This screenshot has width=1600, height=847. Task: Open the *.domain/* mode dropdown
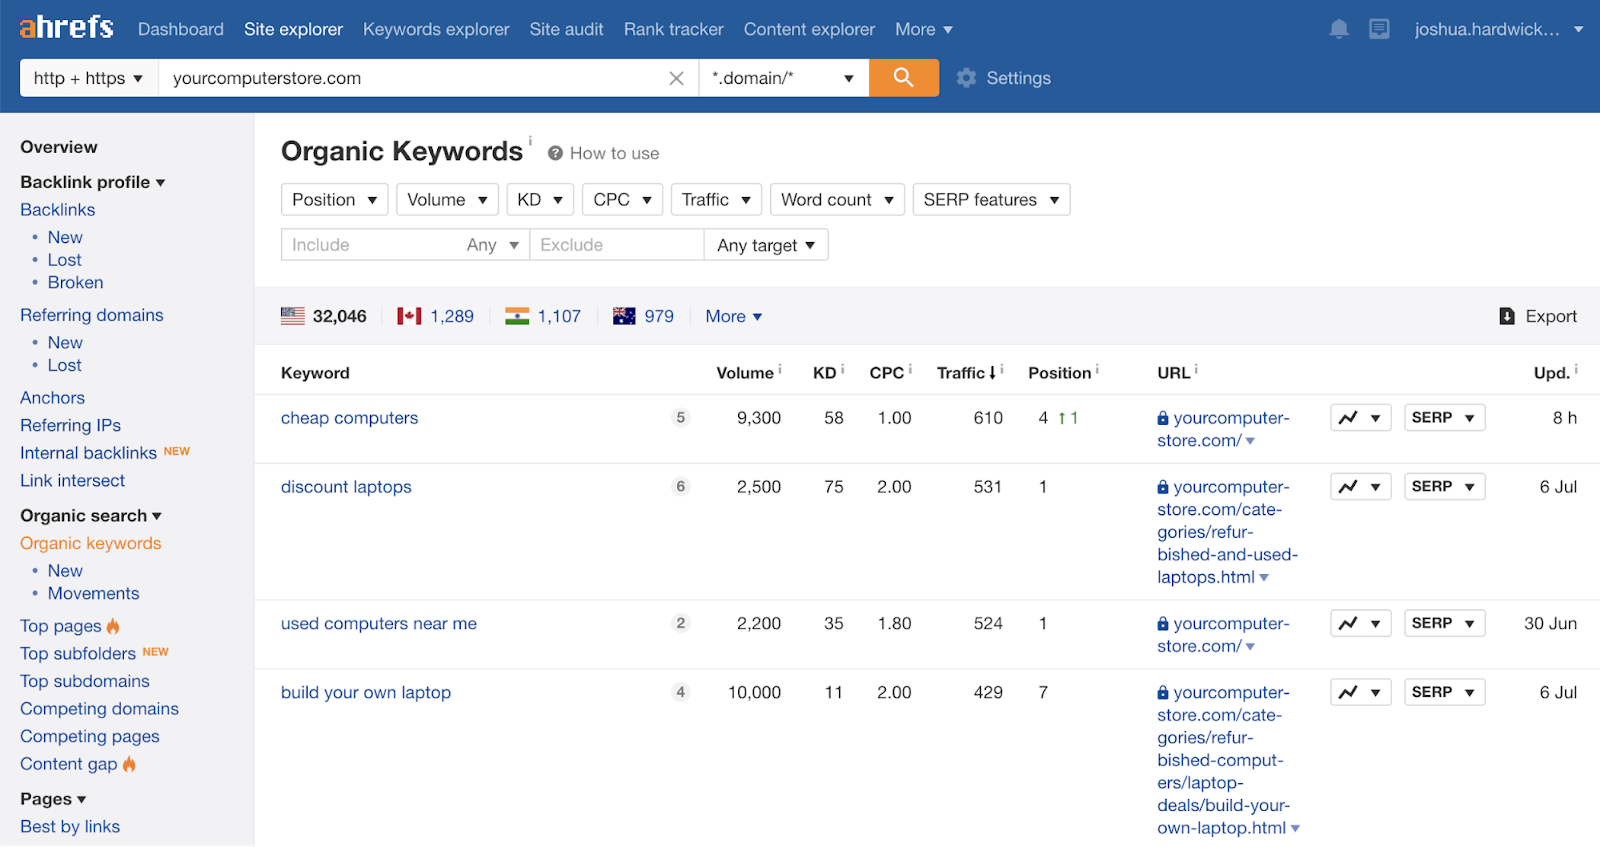point(782,78)
